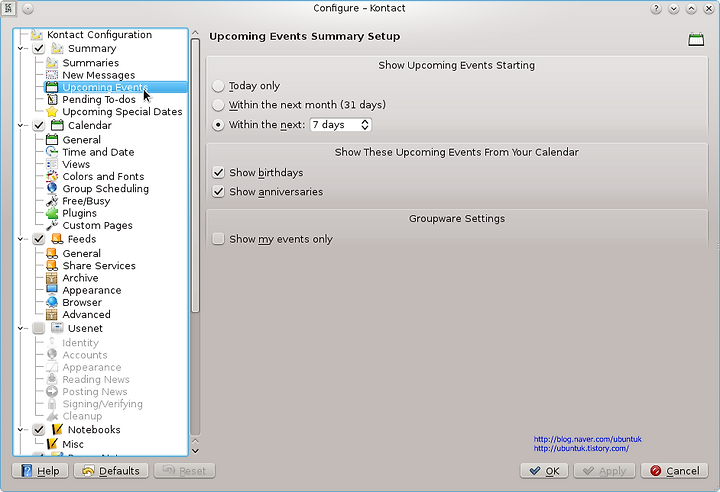
Task: Confirm with the OK button
Action: tap(544, 471)
